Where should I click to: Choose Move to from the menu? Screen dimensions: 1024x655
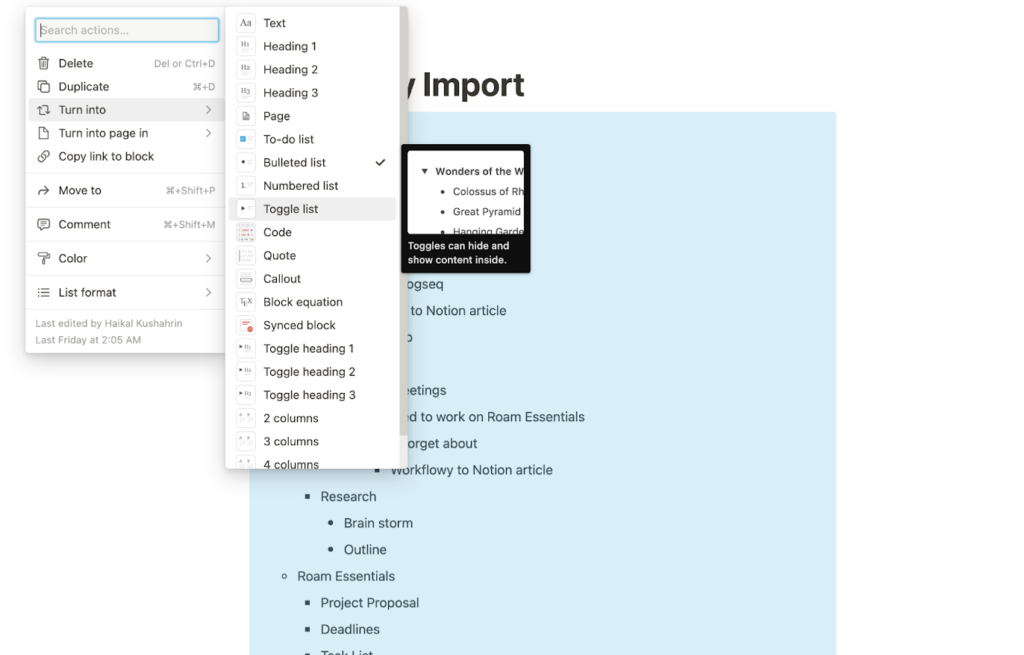click(x=127, y=191)
